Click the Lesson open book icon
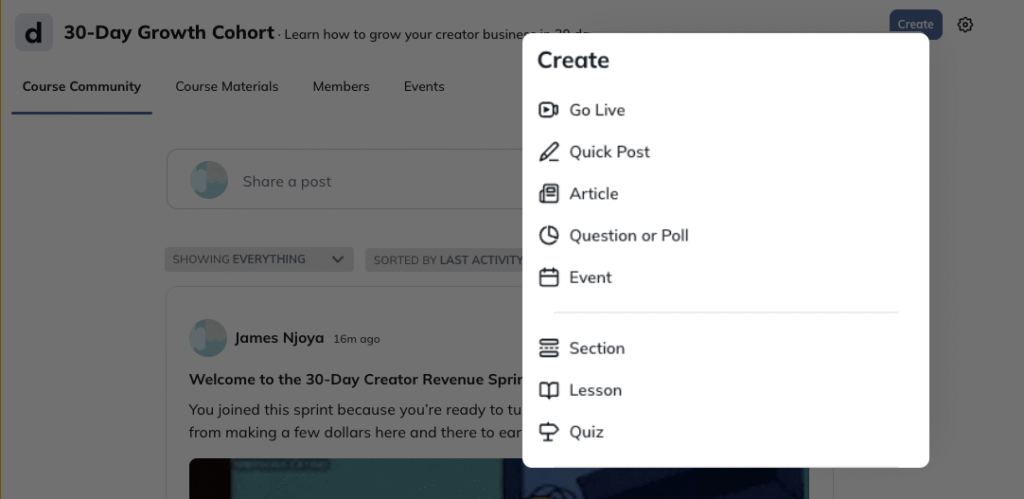 point(548,390)
